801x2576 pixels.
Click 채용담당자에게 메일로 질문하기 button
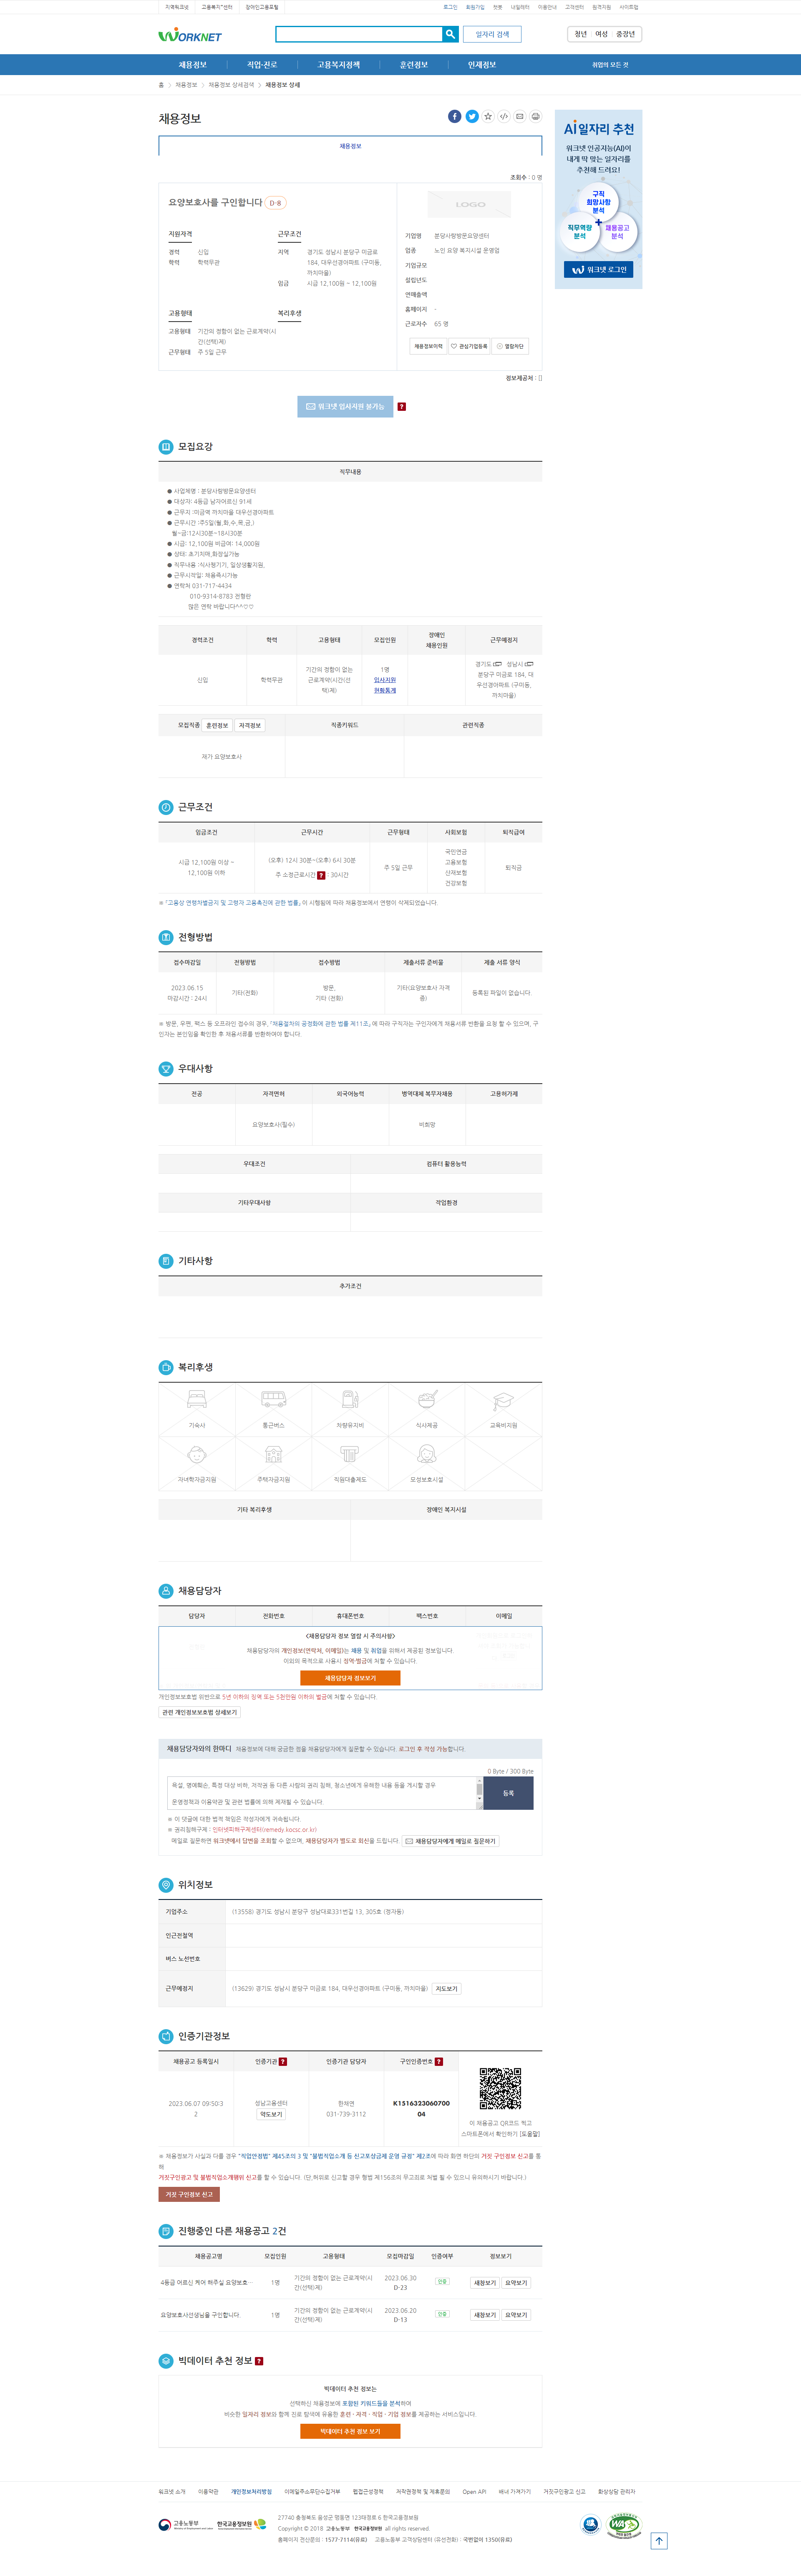(450, 1841)
